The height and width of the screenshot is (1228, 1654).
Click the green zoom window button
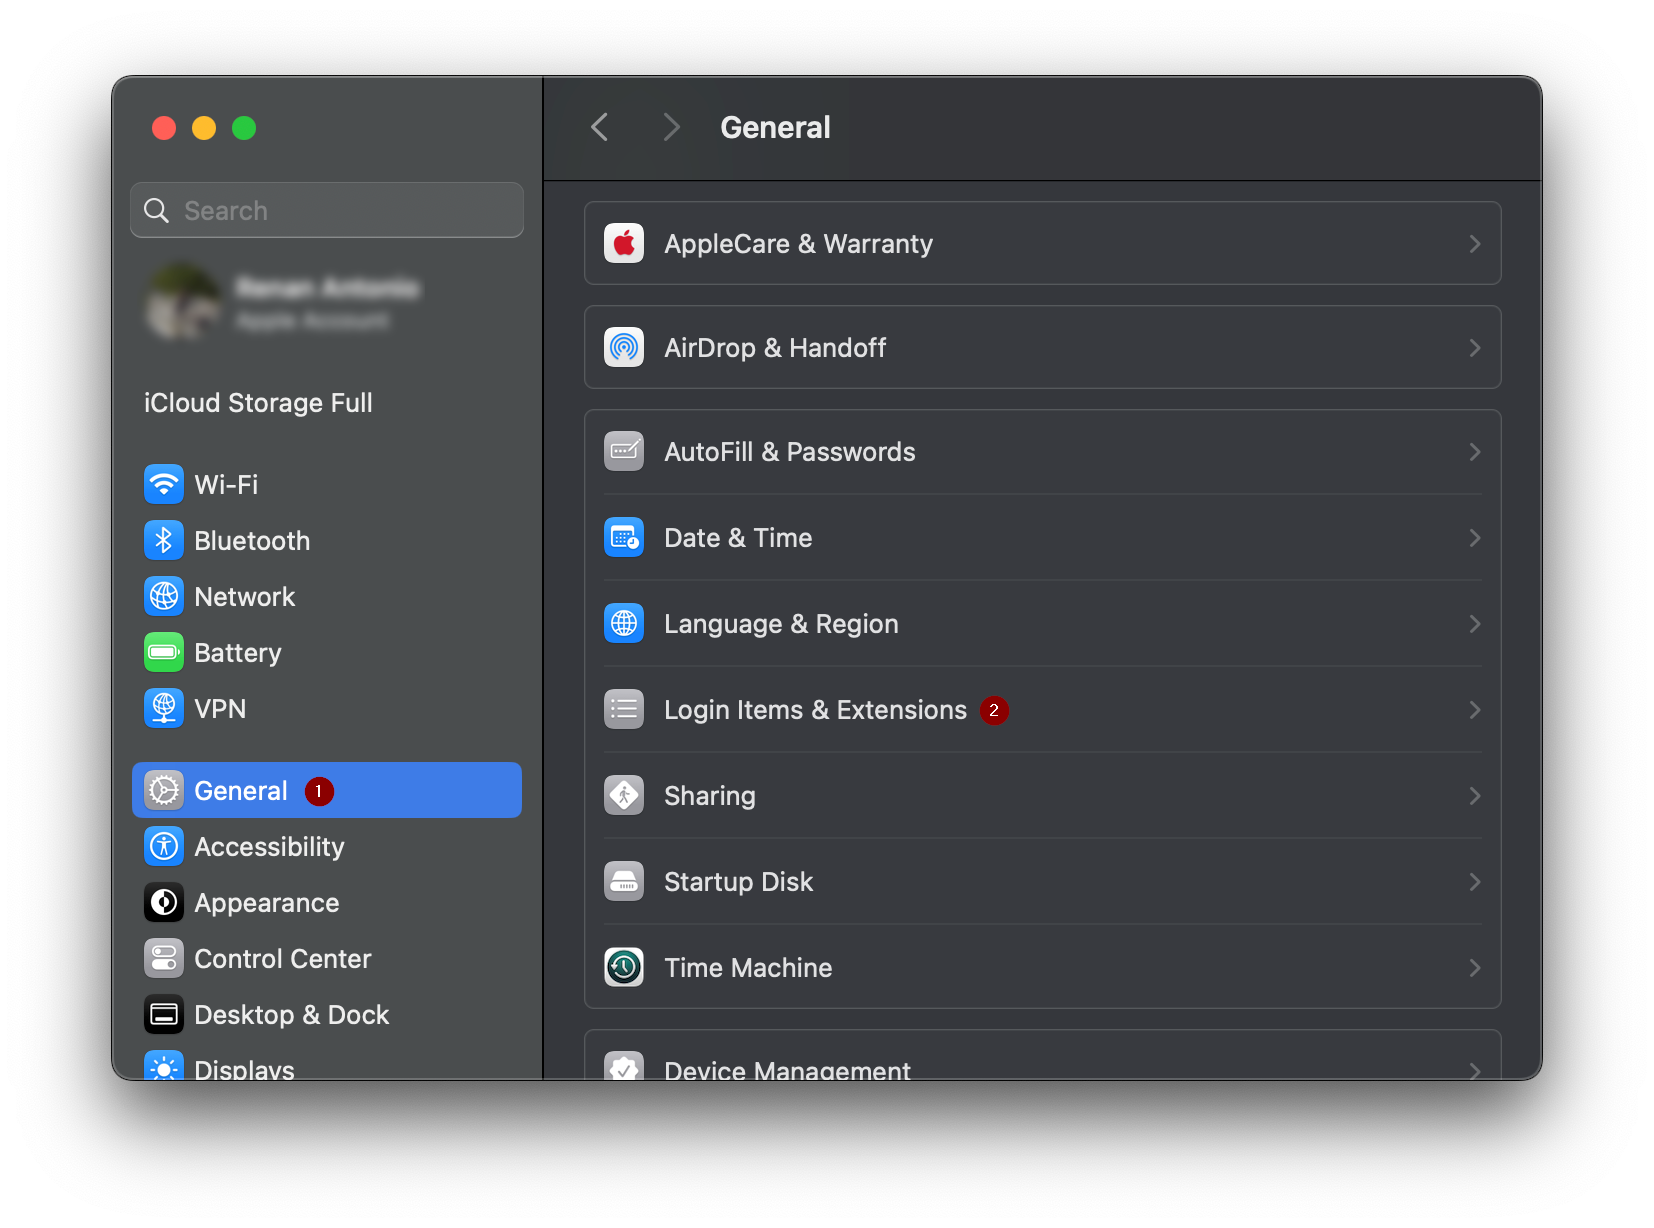click(x=244, y=128)
